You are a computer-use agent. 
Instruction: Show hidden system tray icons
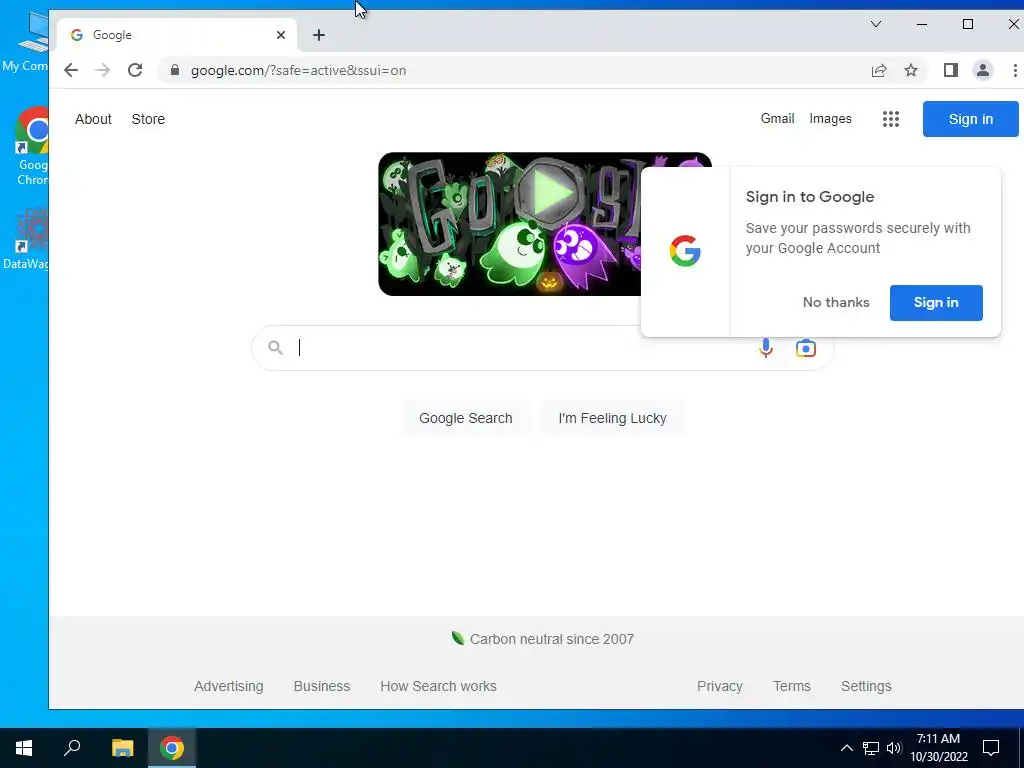pos(846,748)
